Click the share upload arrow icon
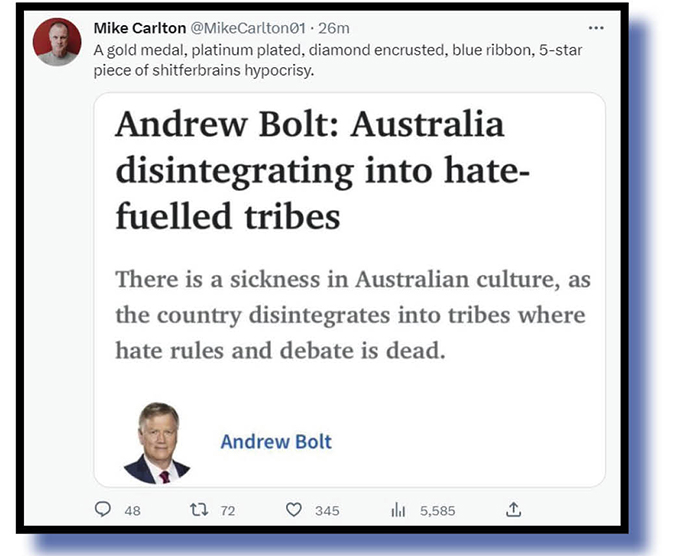Image resolution: width=680 pixels, height=556 pixels. coord(513,510)
